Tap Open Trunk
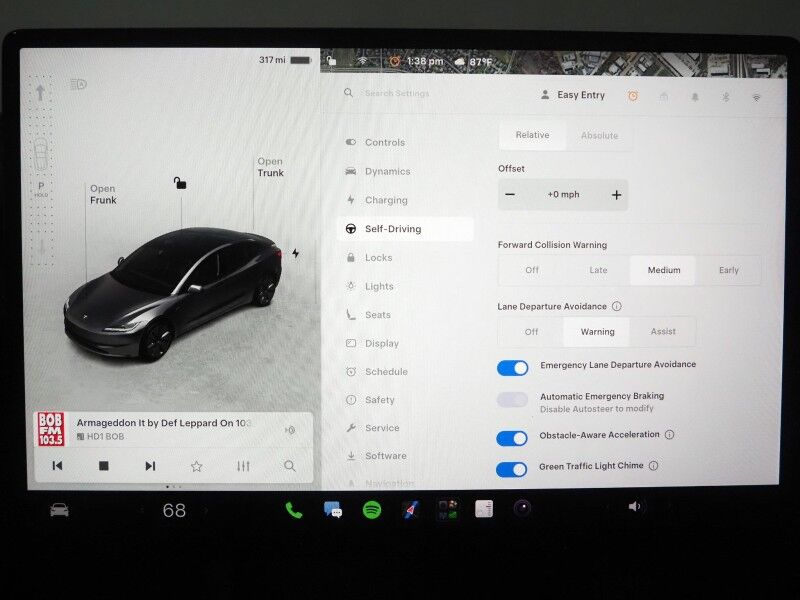800x600 pixels. (270, 167)
